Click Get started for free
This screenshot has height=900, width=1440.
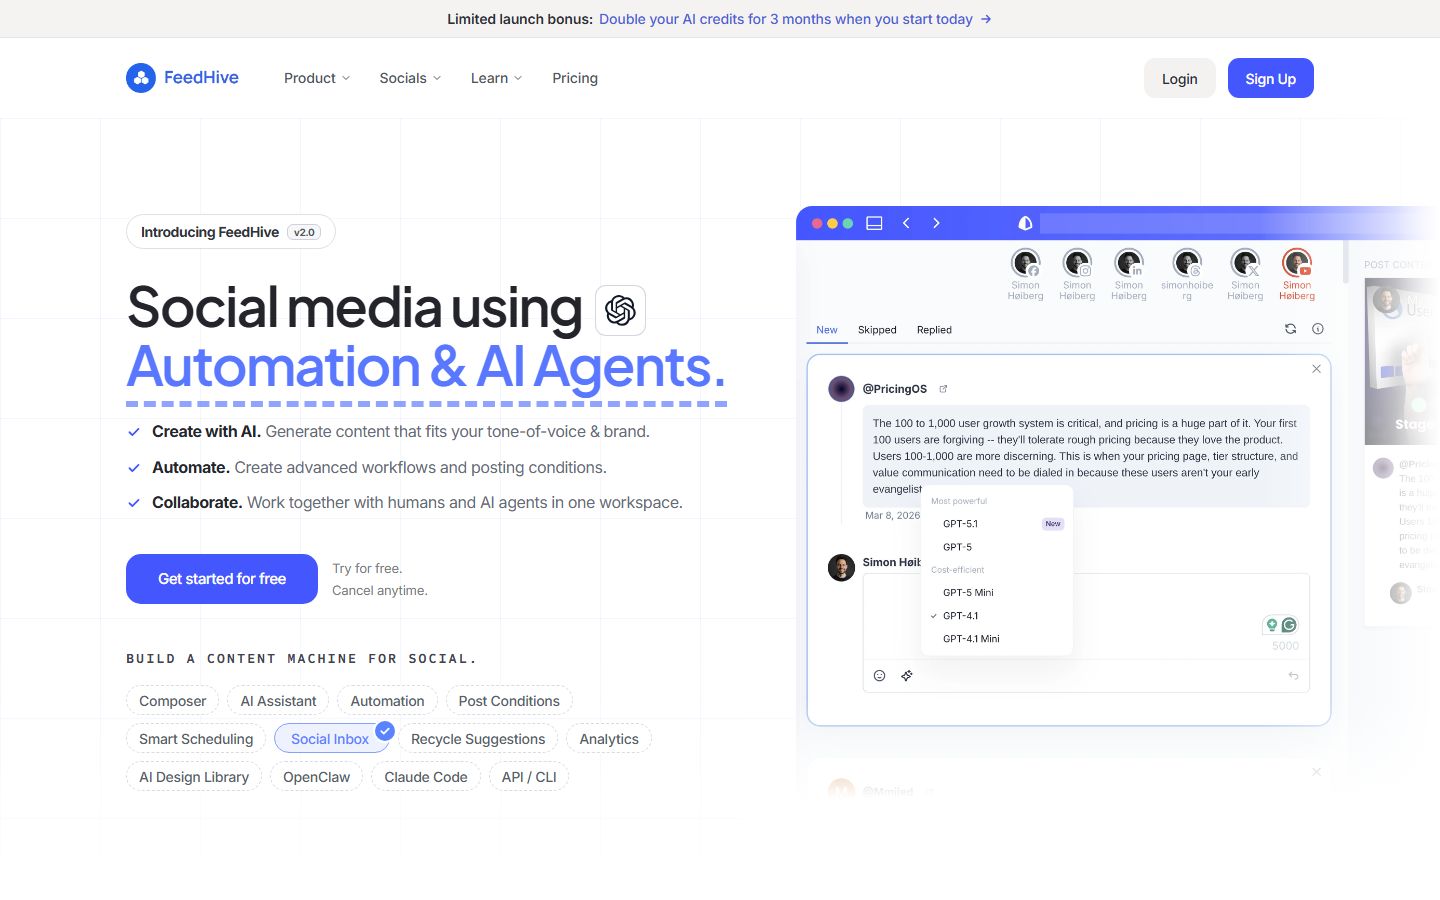click(222, 579)
